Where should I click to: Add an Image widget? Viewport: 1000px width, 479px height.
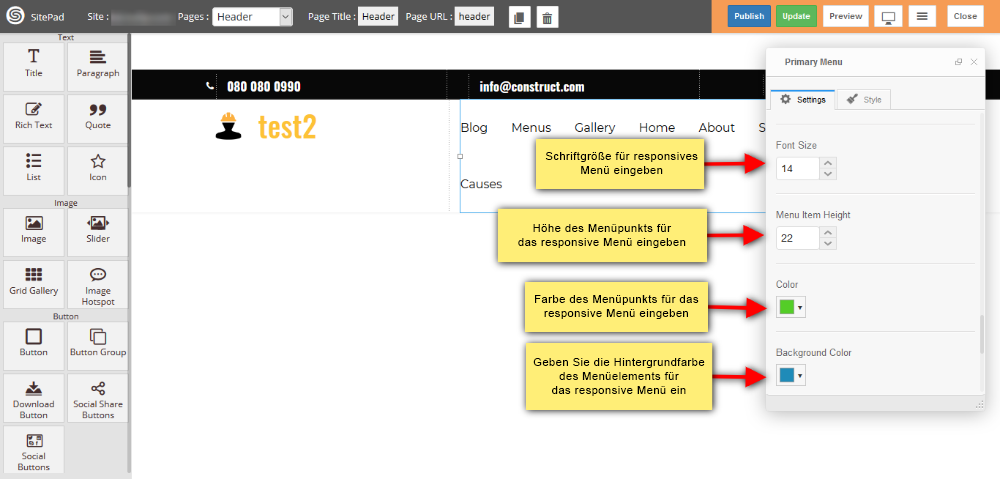34,233
